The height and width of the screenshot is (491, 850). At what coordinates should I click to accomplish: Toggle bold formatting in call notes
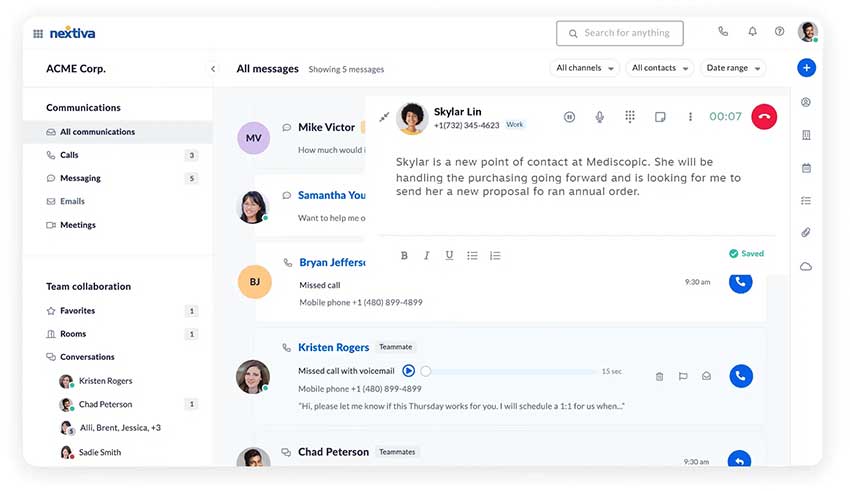(x=404, y=256)
